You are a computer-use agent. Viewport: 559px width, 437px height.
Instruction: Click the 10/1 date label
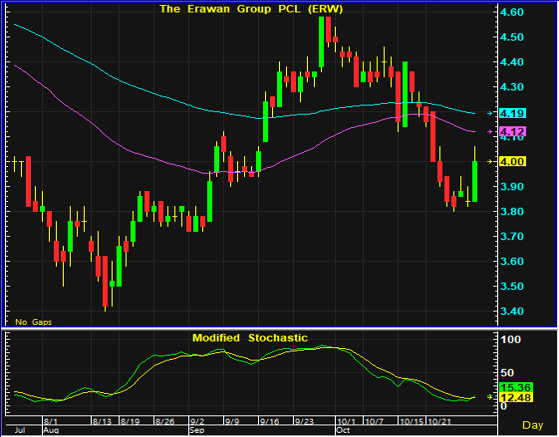point(346,422)
